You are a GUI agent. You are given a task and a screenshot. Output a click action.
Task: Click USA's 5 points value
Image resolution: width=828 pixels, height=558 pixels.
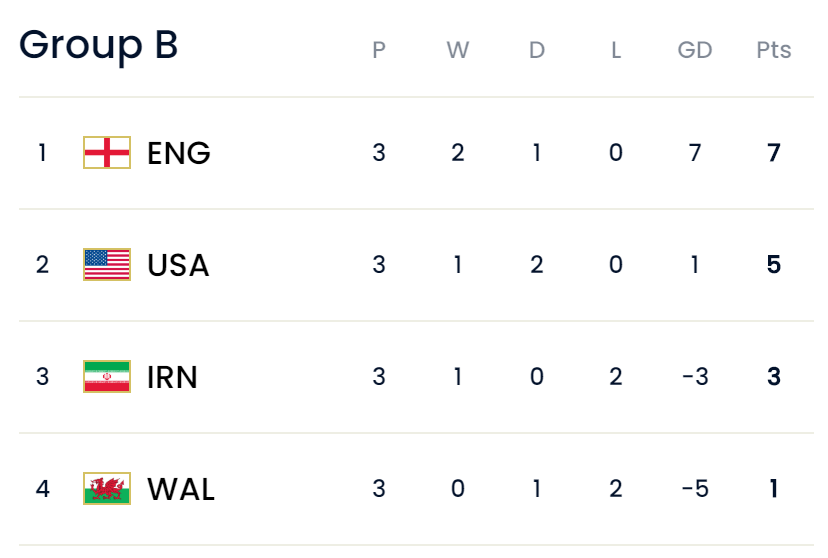tap(774, 264)
